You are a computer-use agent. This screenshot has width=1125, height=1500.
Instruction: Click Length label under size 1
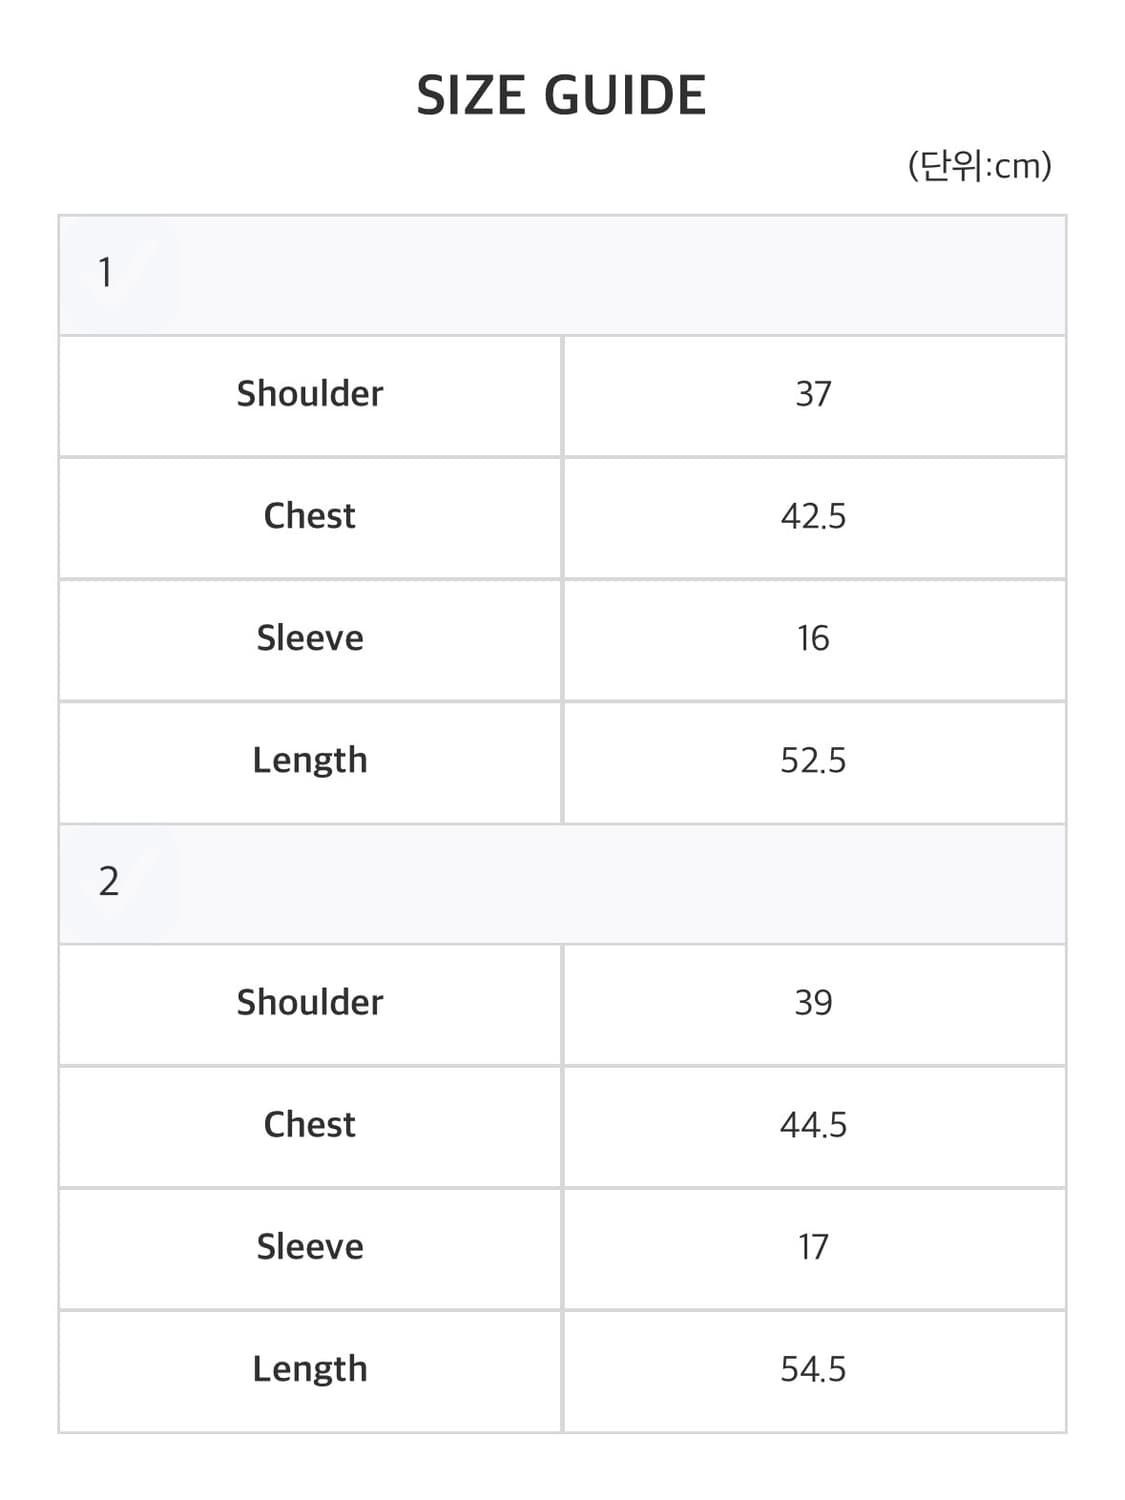click(x=310, y=761)
